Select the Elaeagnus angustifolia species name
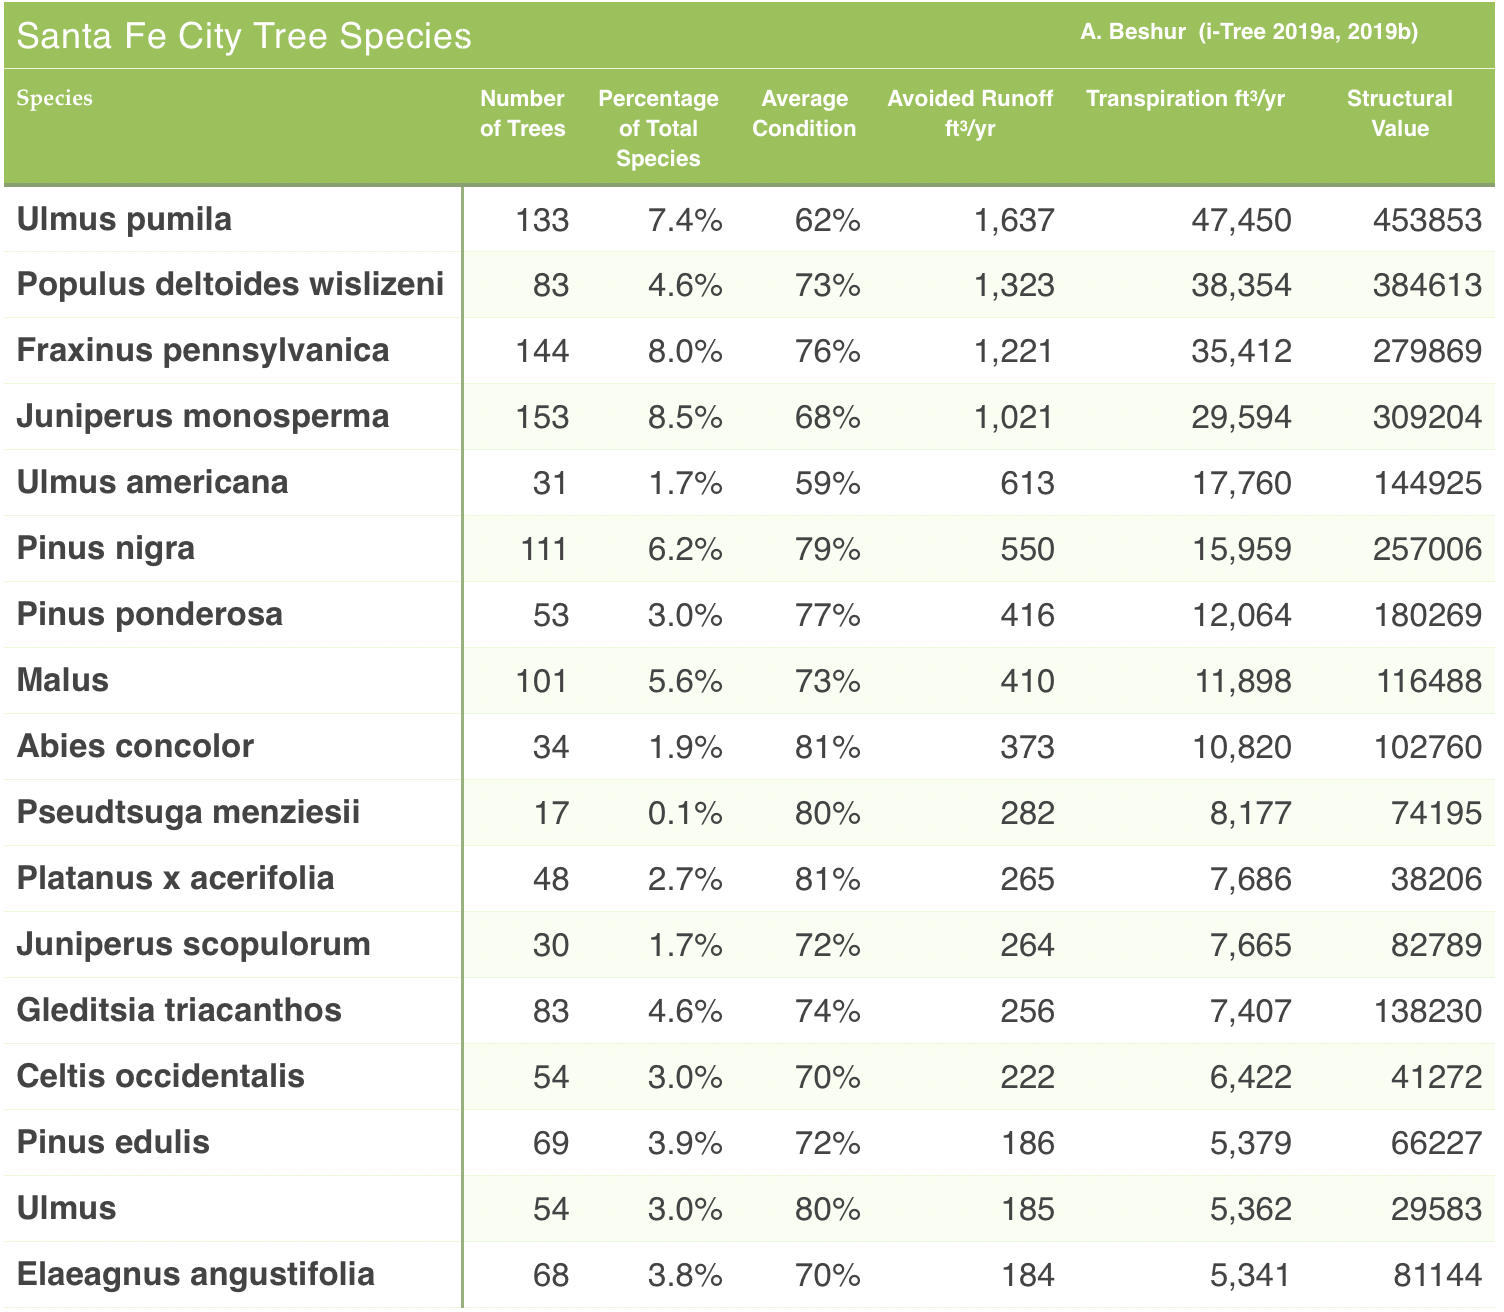Viewport: 1504px width, 1312px height. tap(196, 1274)
